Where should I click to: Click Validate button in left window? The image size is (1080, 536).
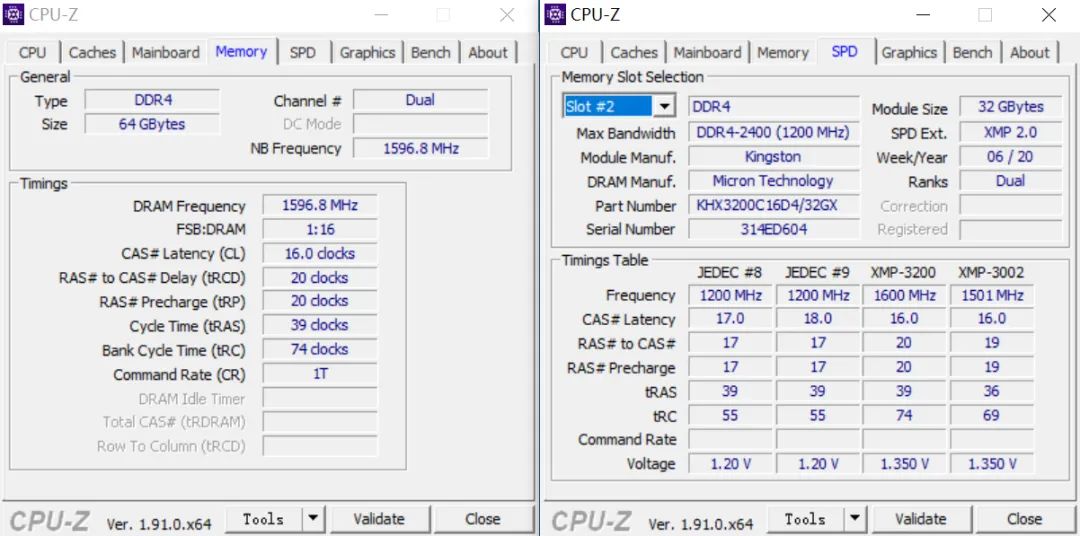[x=379, y=519]
